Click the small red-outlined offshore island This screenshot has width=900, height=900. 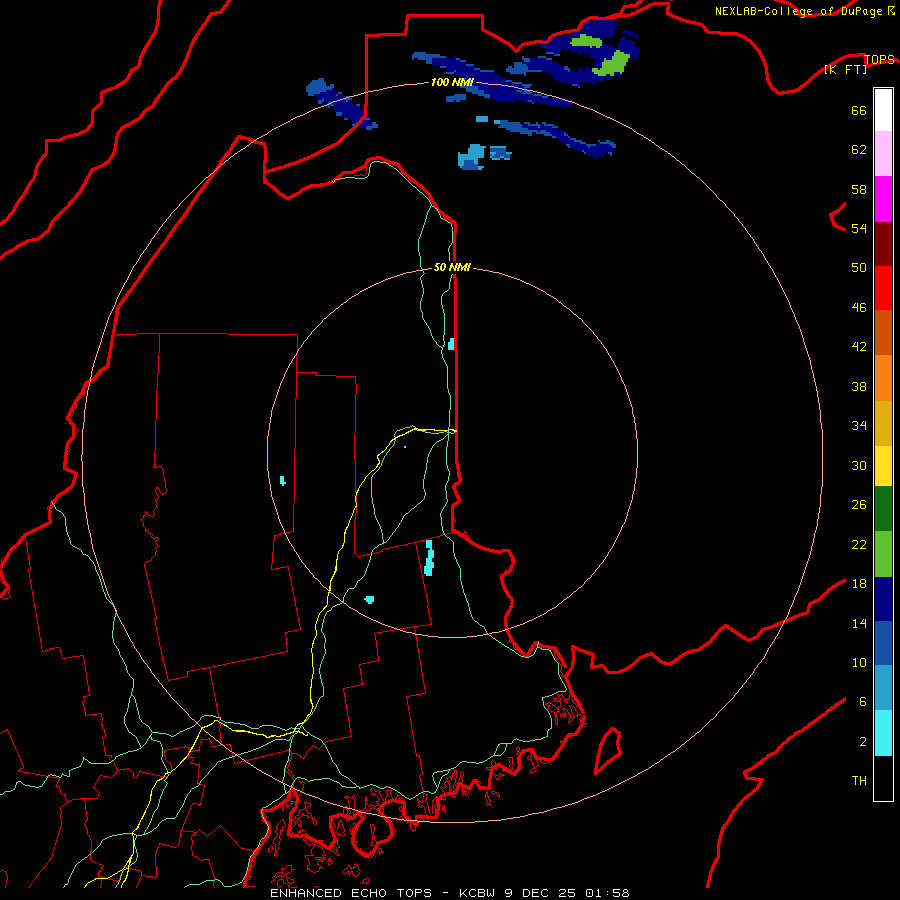pos(608,751)
